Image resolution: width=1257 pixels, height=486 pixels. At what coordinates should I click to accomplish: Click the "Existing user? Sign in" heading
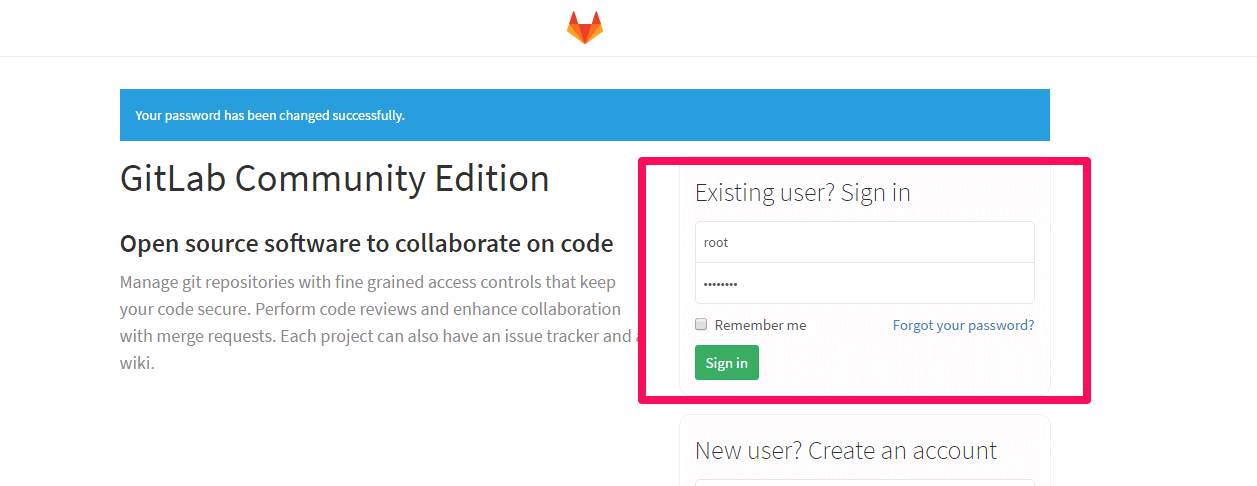(x=802, y=192)
